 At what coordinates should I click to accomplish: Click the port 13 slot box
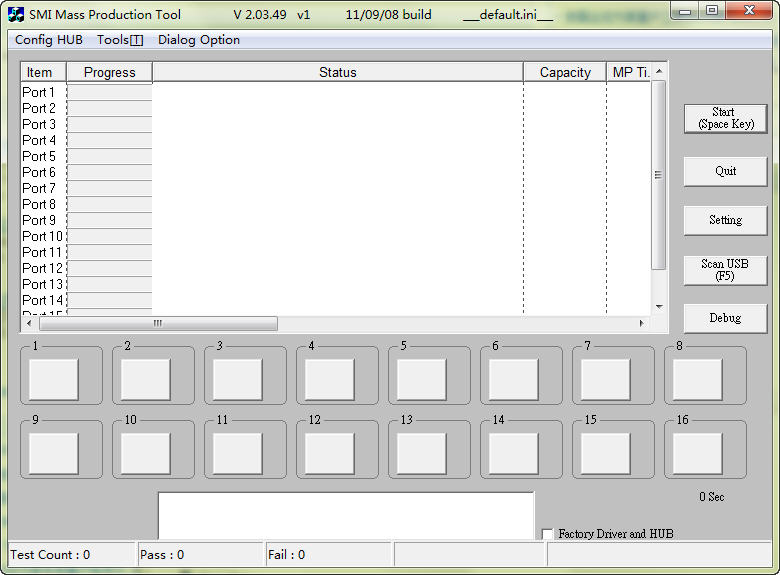(422, 453)
